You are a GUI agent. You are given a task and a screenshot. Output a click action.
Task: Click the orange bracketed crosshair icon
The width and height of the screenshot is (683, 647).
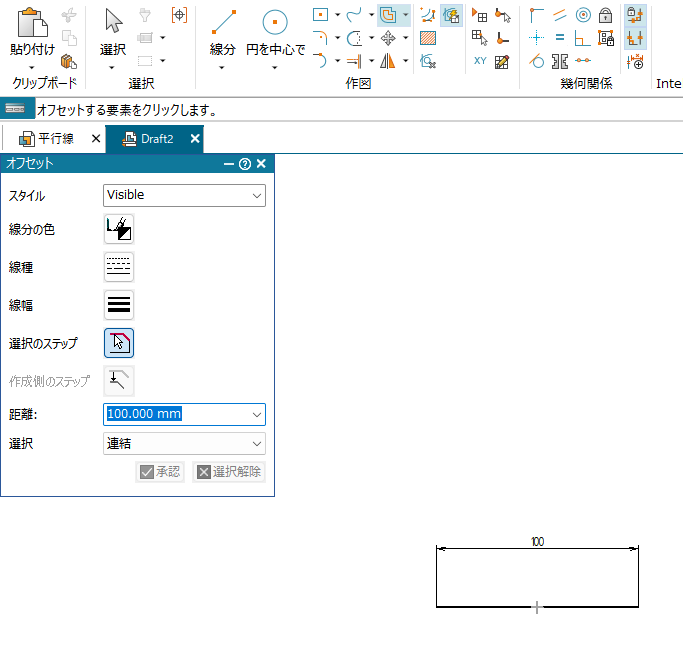tap(179, 15)
